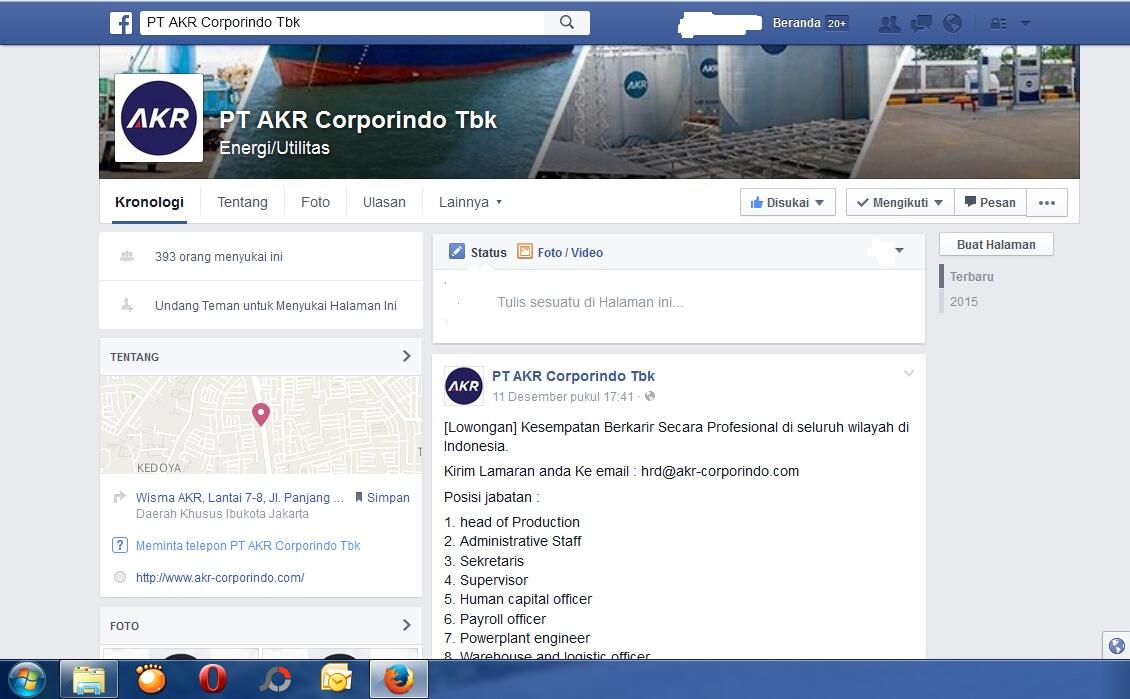Expand the FOTO section chevron

(x=406, y=625)
